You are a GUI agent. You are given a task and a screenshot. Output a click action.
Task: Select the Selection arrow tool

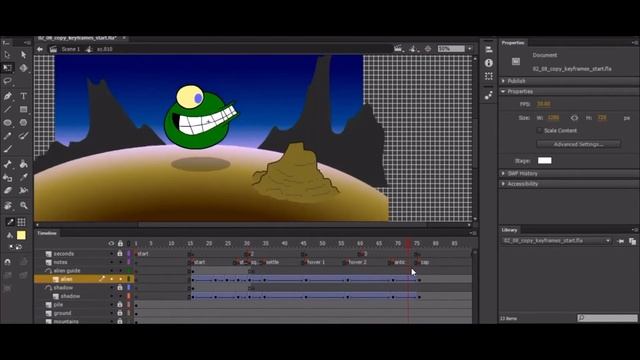[x=7, y=54]
